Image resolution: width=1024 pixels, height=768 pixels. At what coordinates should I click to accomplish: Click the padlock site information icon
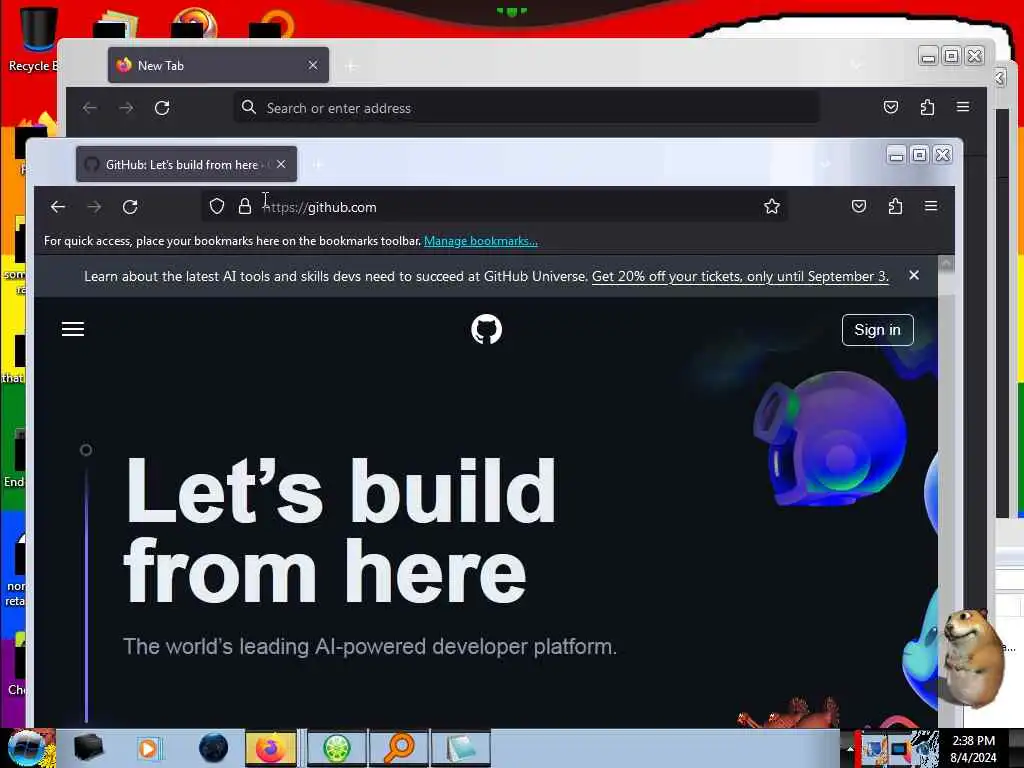pos(245,207)
